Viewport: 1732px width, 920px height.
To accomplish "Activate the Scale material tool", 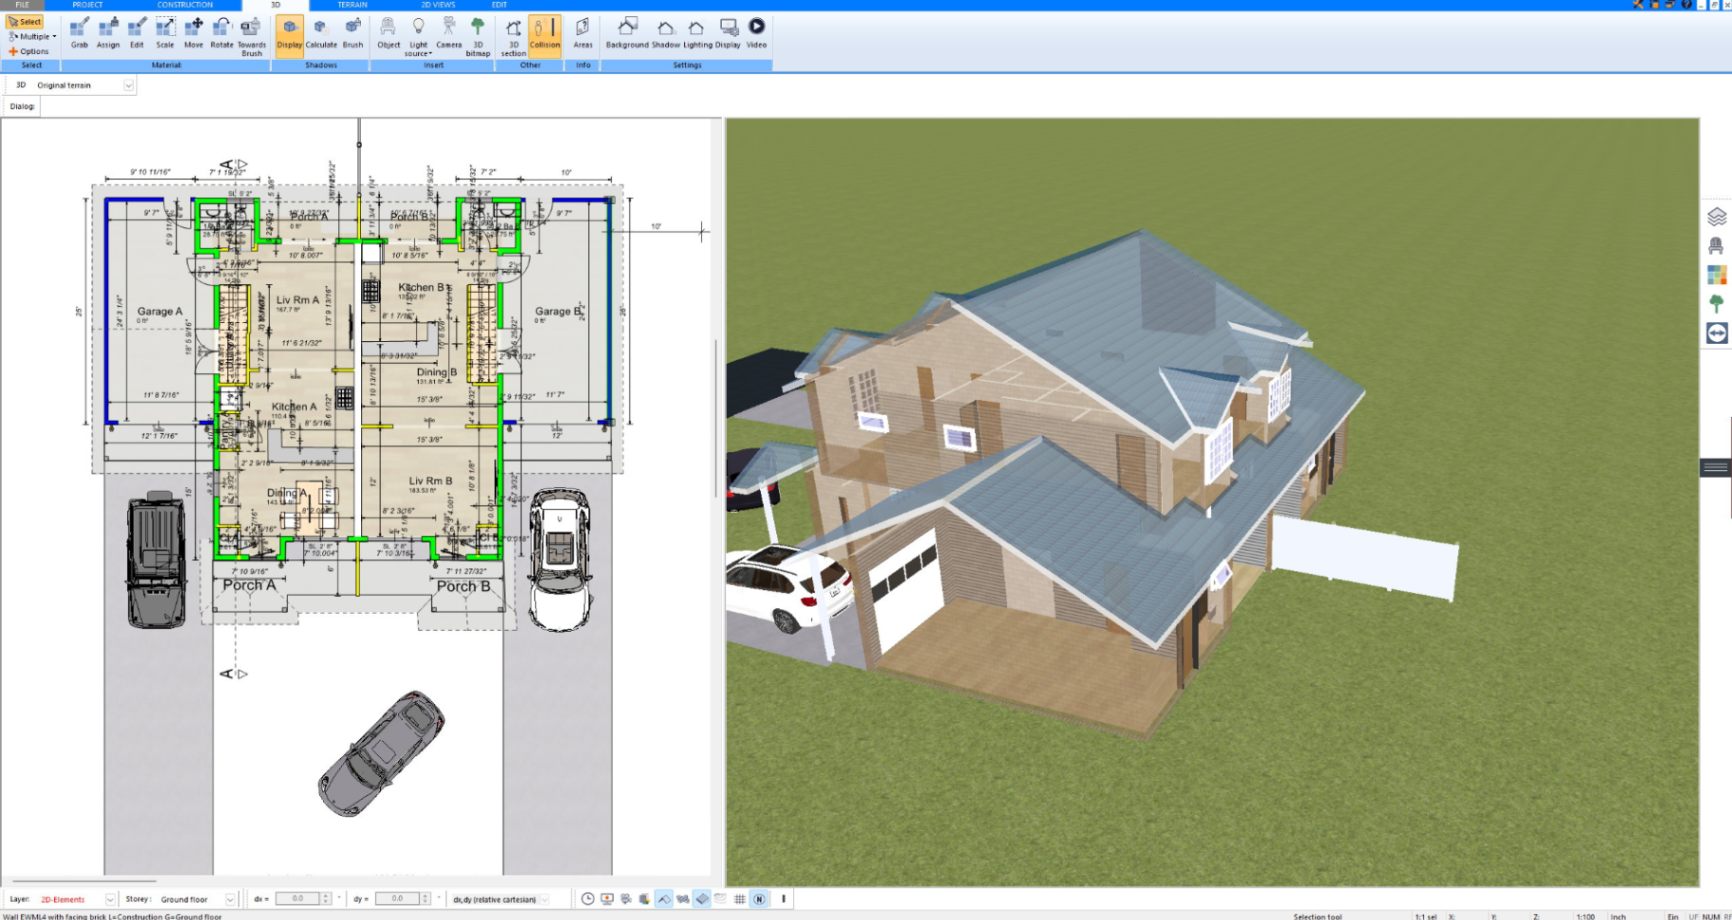I will tap(165, 33).
